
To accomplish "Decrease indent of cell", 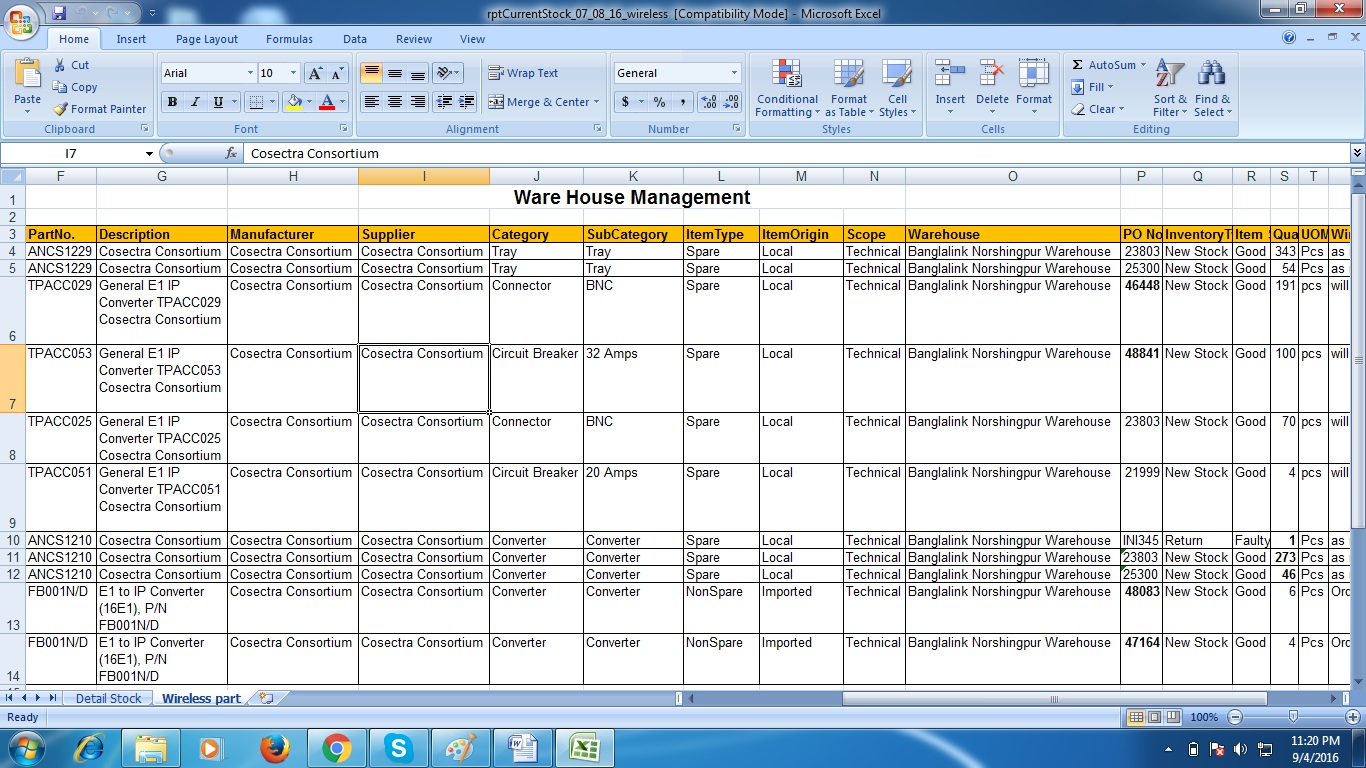I will (x=445, y=102).
